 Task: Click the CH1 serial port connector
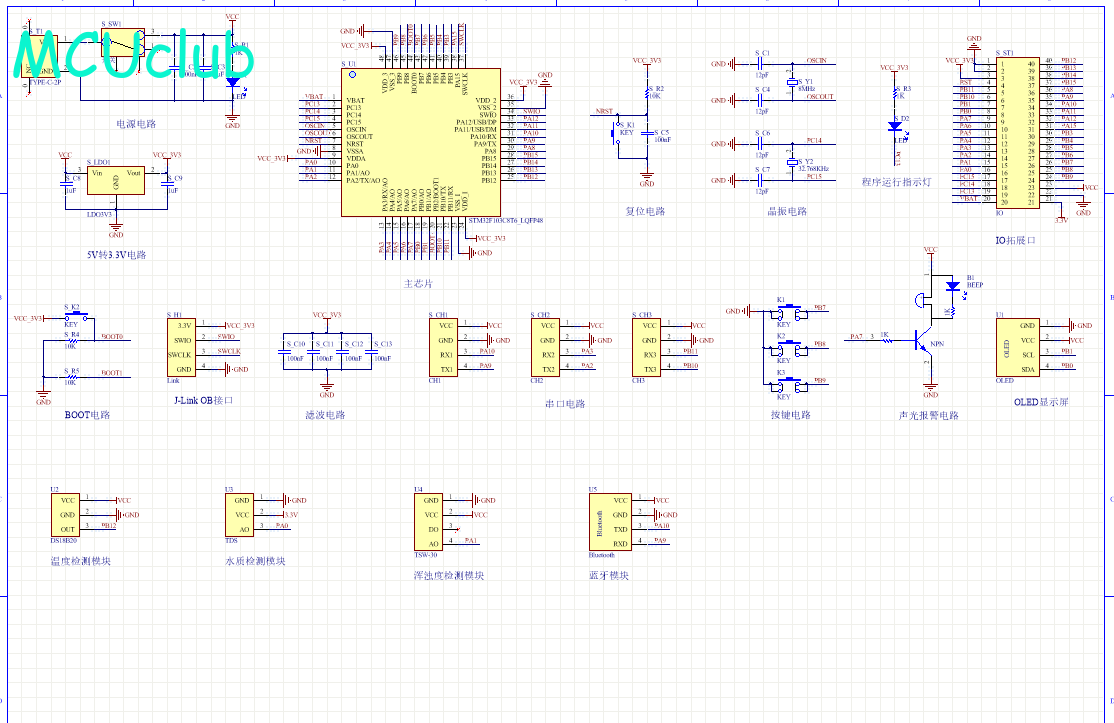(445, 347)
